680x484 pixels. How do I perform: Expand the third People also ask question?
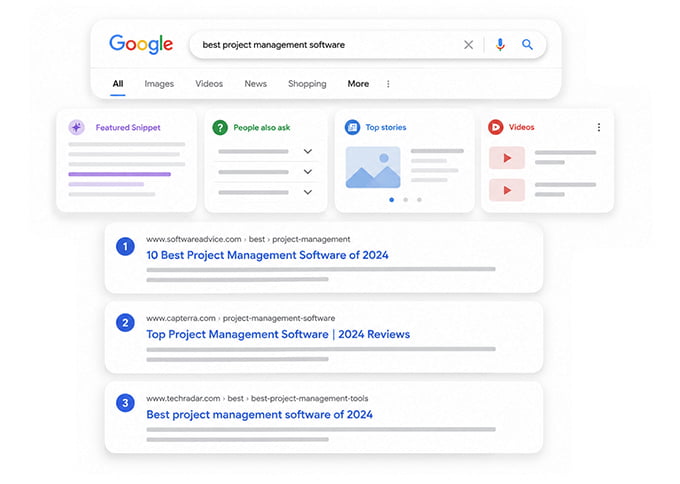click(308, 192)
